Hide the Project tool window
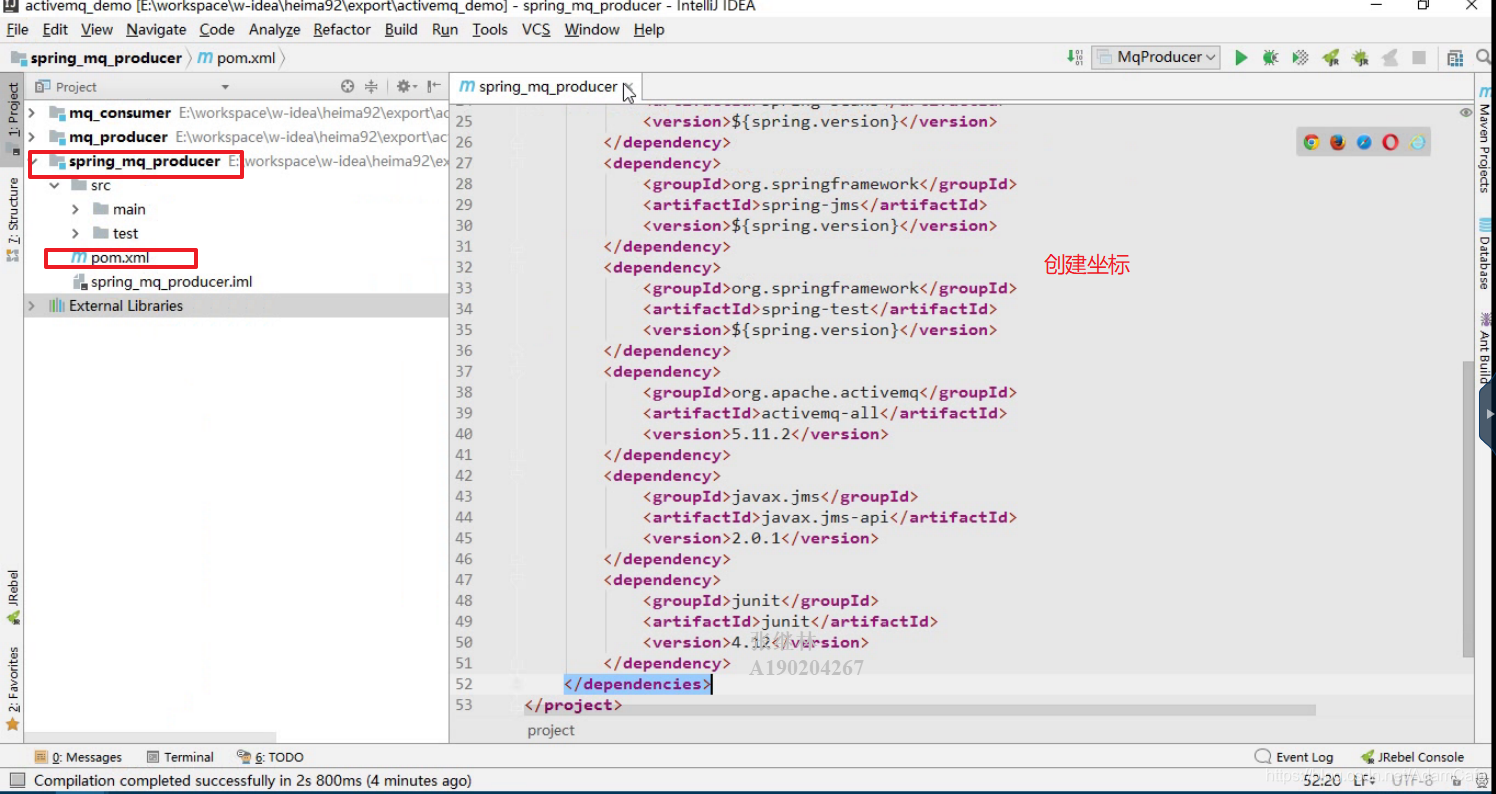The height and width of the screenshot is (794, 1496). (433, 87)
